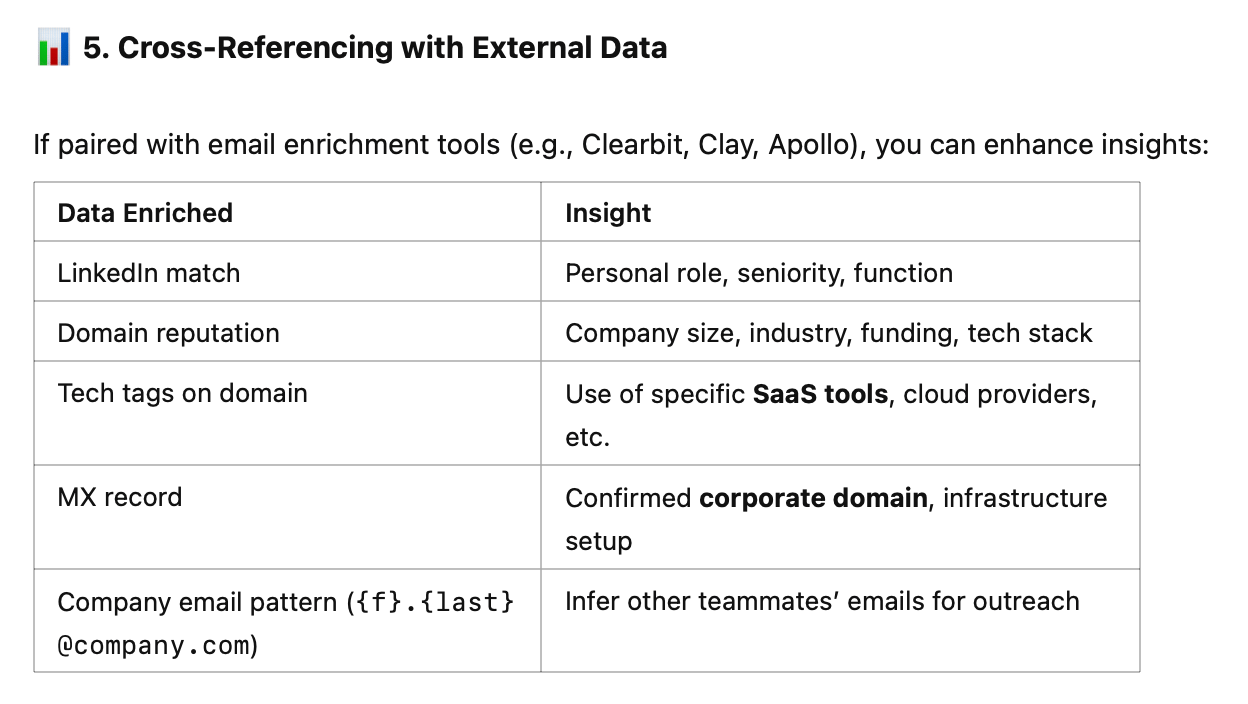Click the @company.com code text
Screen dimensions: 1248x704
coord(154,646)
